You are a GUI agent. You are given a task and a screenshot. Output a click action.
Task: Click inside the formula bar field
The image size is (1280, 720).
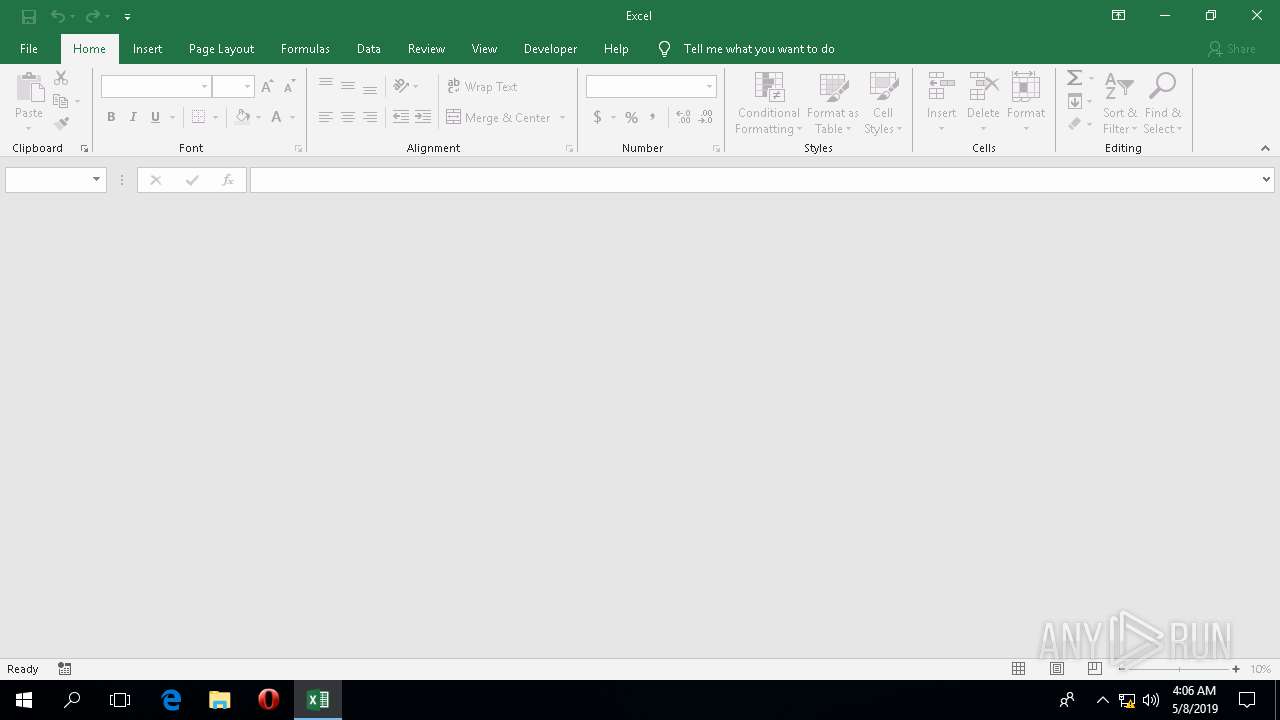[754, 180]
